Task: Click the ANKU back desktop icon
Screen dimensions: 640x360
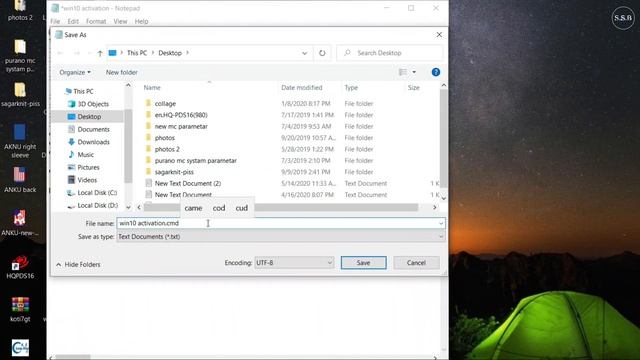Action: pos(20,180)
